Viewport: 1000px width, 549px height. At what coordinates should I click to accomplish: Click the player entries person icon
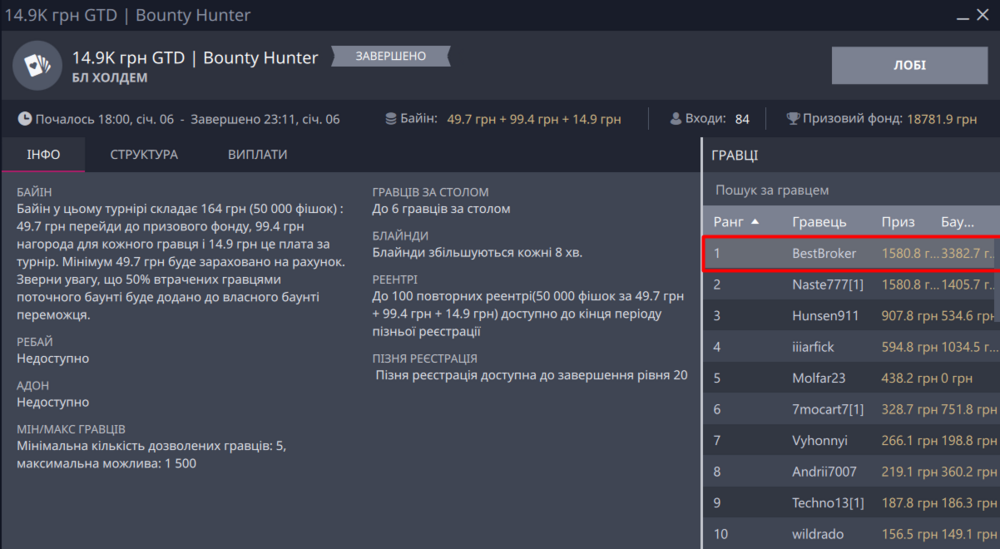pyautogui.click(x=675, y=119)
